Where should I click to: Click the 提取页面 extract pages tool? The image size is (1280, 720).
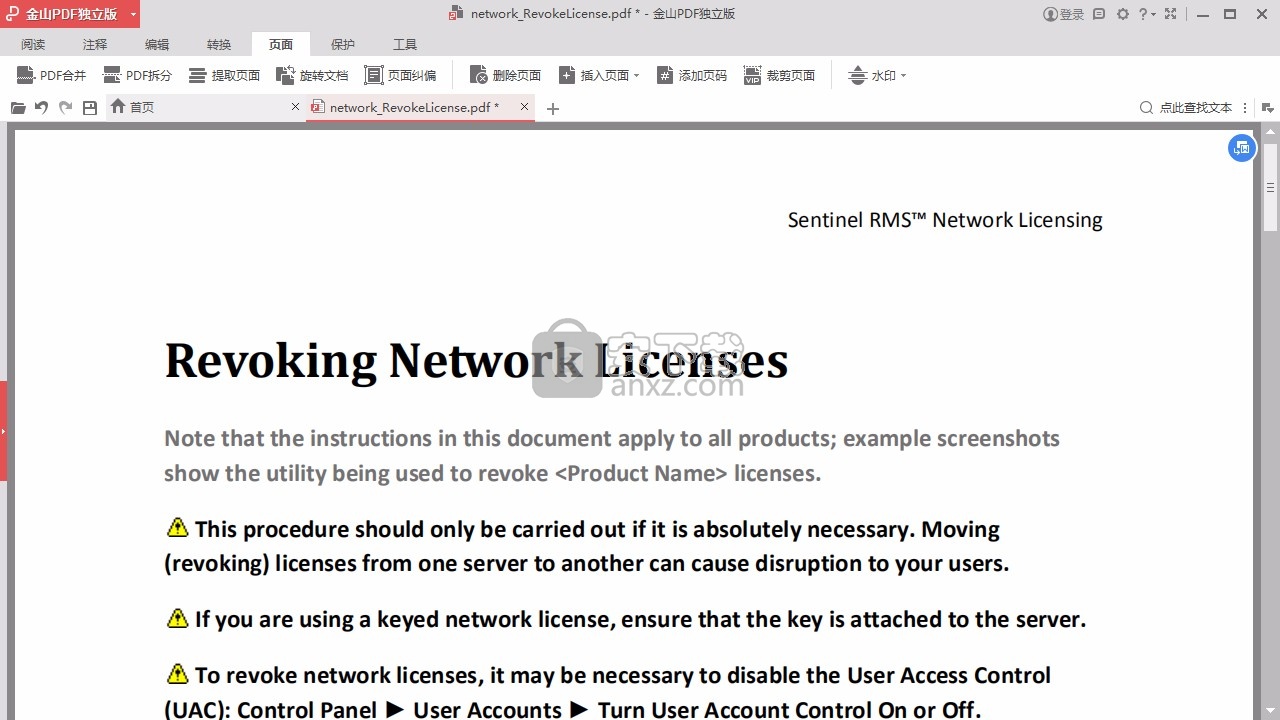tap(225, 76)
